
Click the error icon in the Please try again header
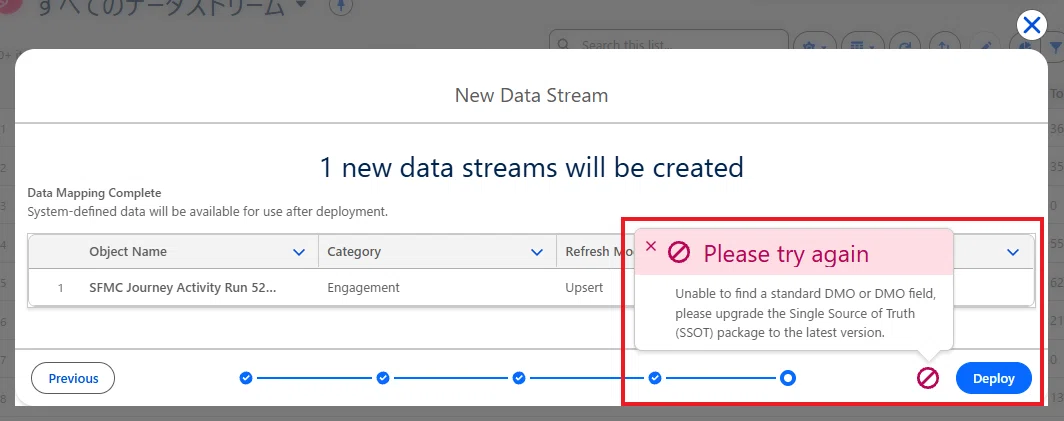pos(679,253)
